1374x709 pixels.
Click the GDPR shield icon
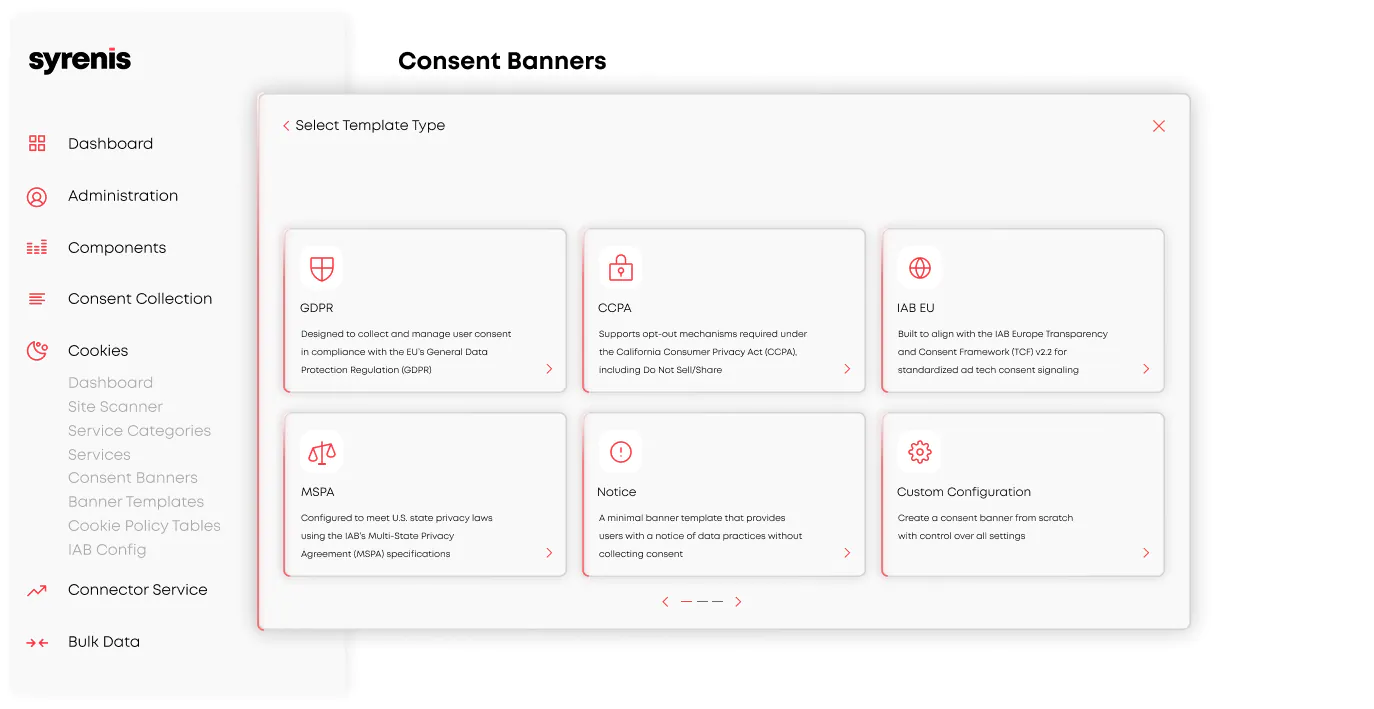[x=321, y=268]
